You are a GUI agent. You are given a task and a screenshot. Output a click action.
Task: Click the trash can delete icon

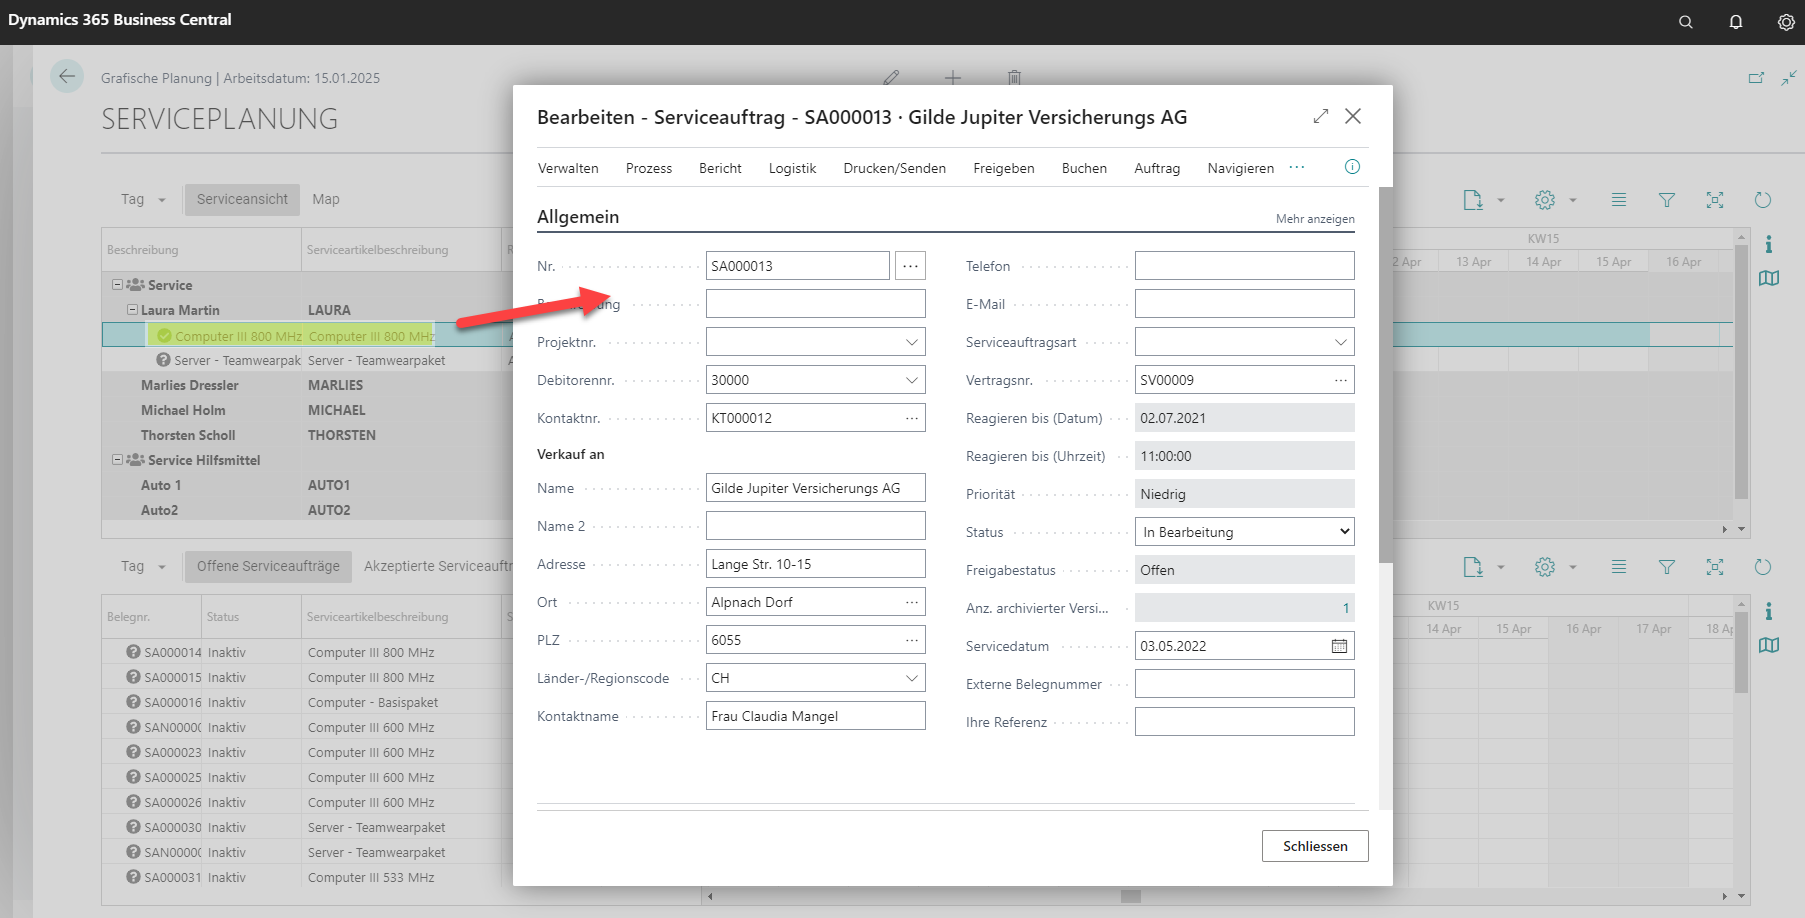click(1014, 77)
